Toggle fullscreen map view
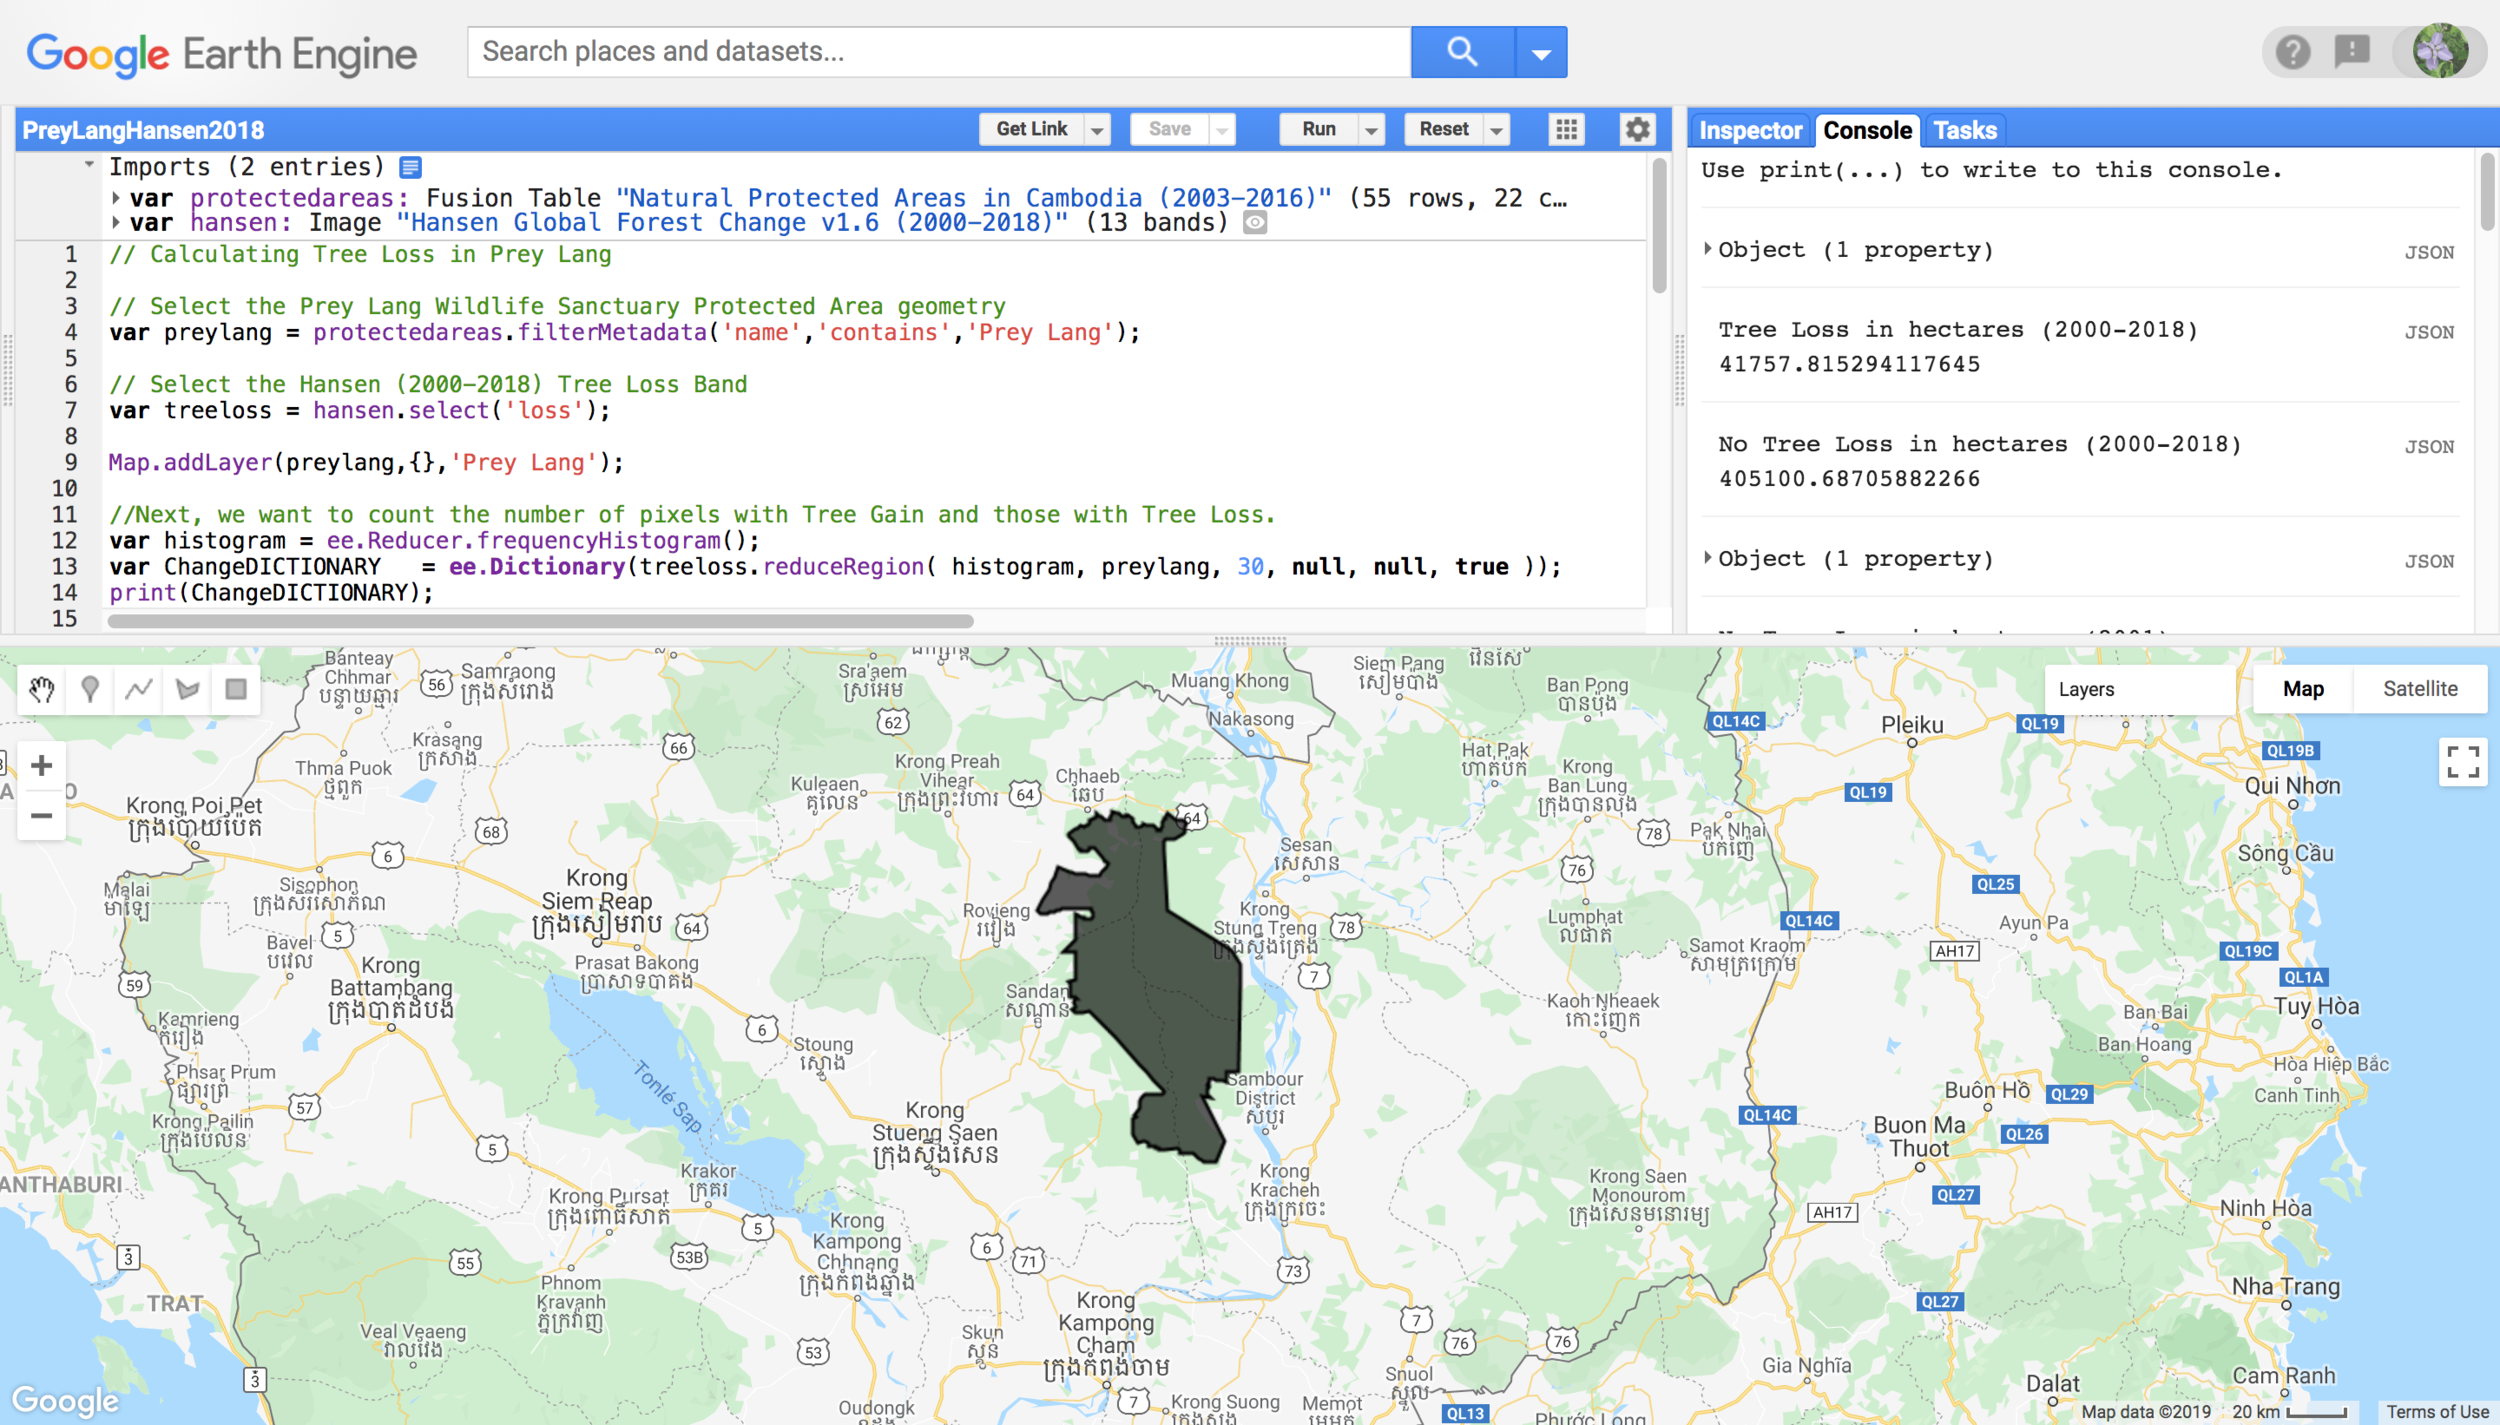 [2462, 762]
